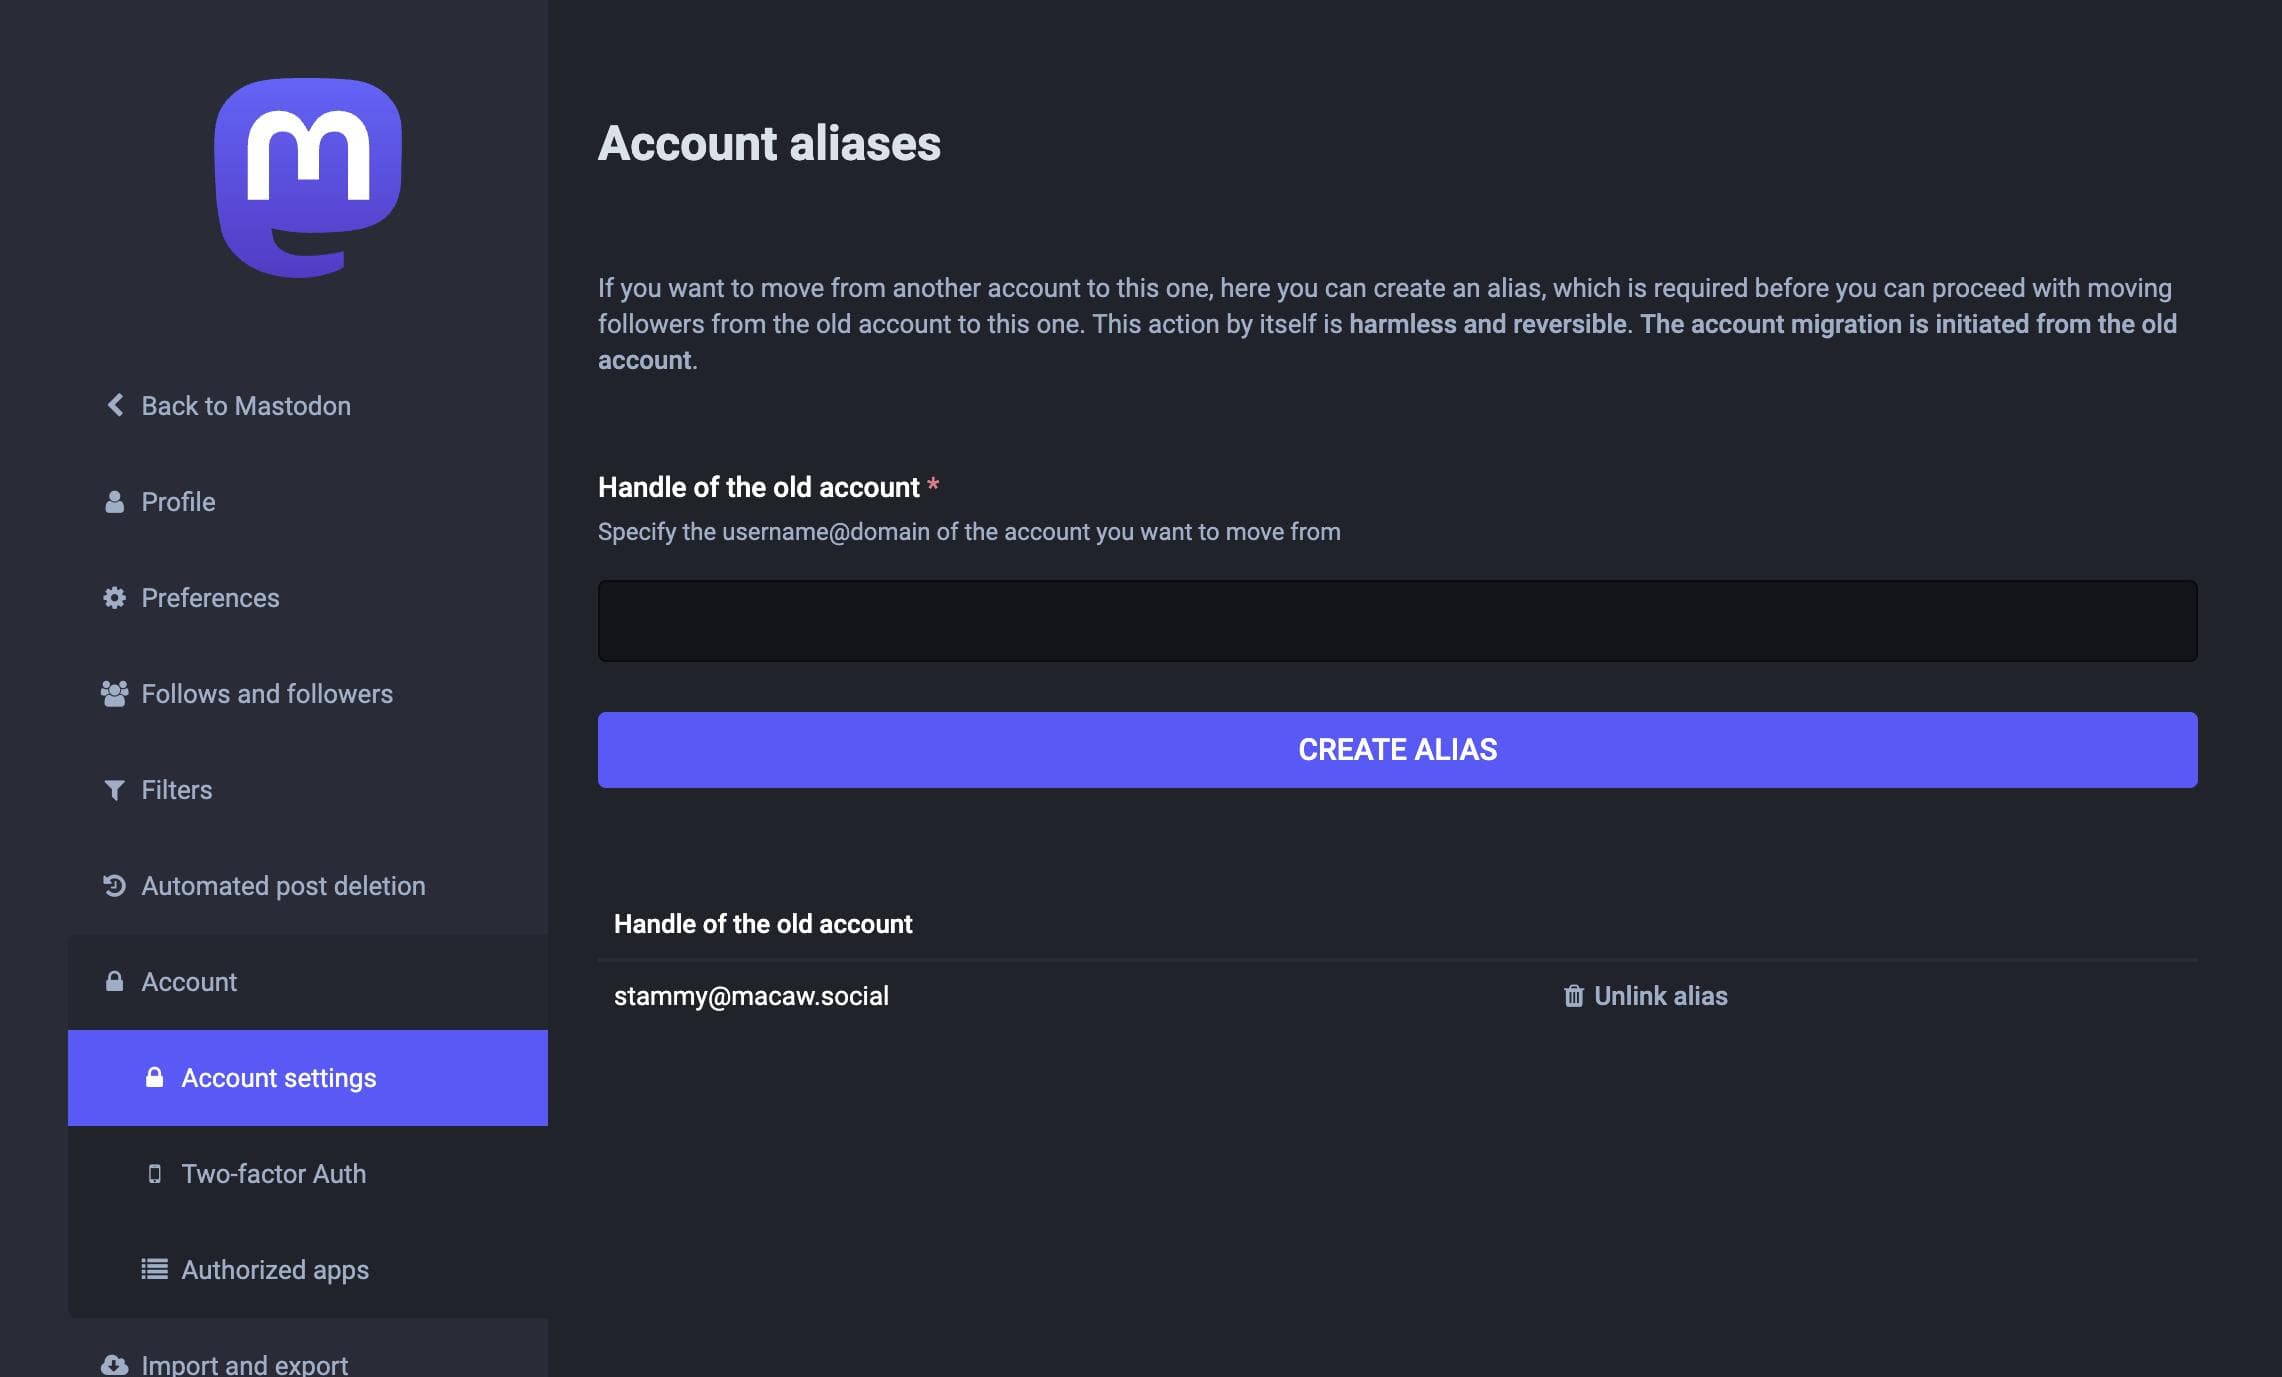Click the gear icon next to Preferences
The height and width of the screenshot is (1377, 2282).
point(115,598)
